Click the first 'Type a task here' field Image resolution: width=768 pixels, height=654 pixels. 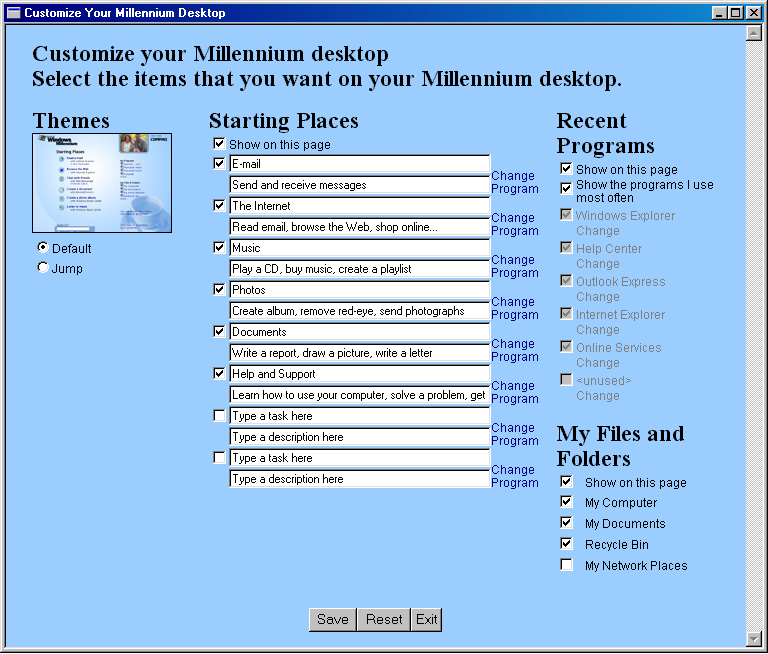point(360,416)
